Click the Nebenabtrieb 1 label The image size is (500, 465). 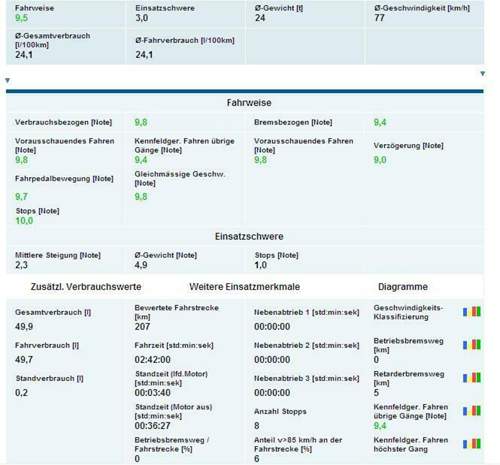tap(307, 312)
